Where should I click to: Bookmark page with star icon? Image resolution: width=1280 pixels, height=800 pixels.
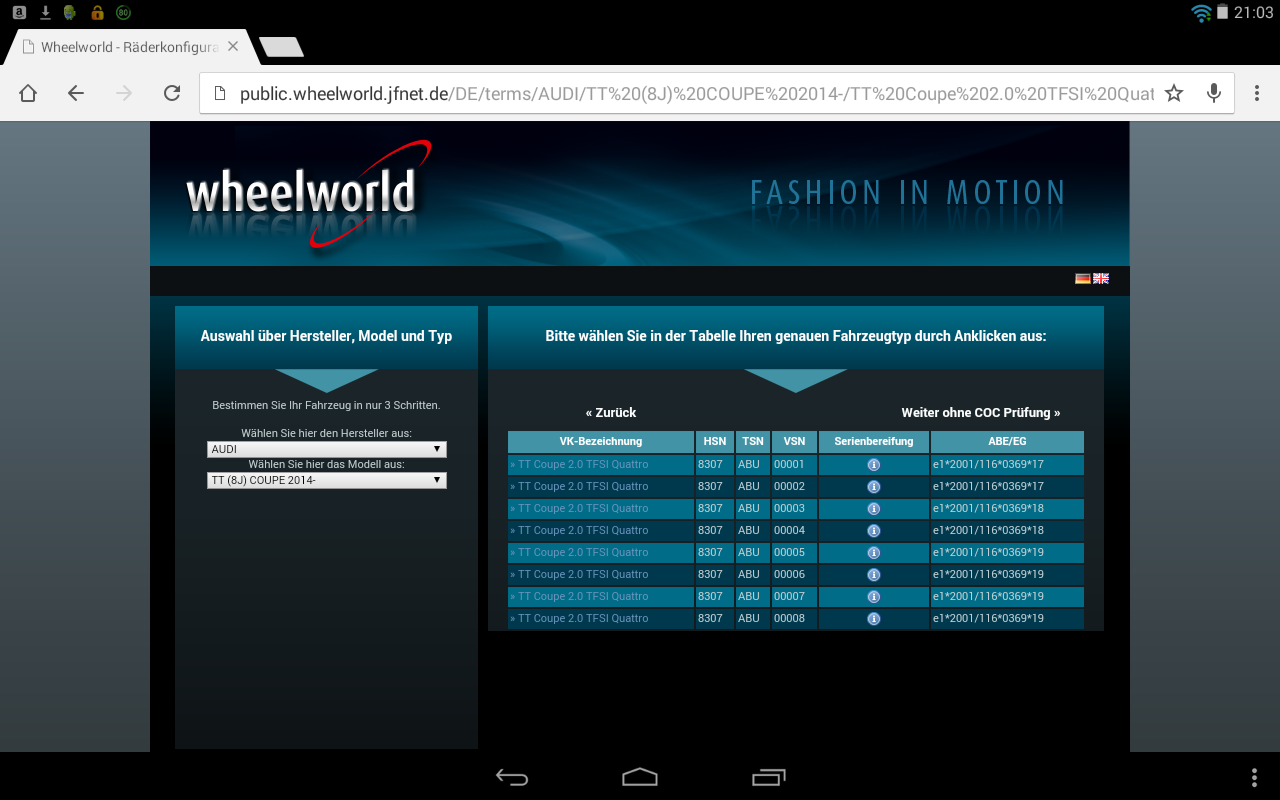click(1174, 93)
